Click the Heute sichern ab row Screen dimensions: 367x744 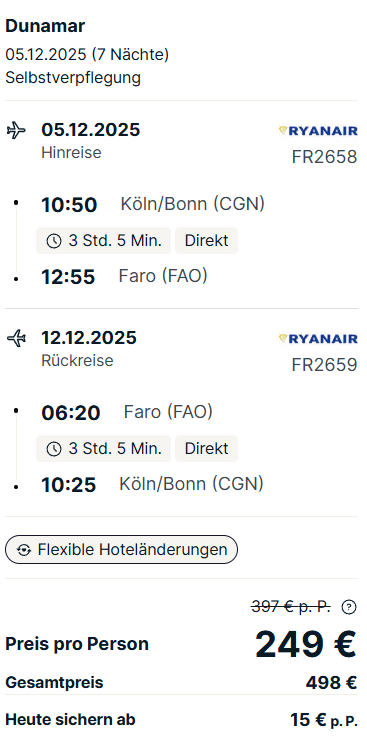181,720
